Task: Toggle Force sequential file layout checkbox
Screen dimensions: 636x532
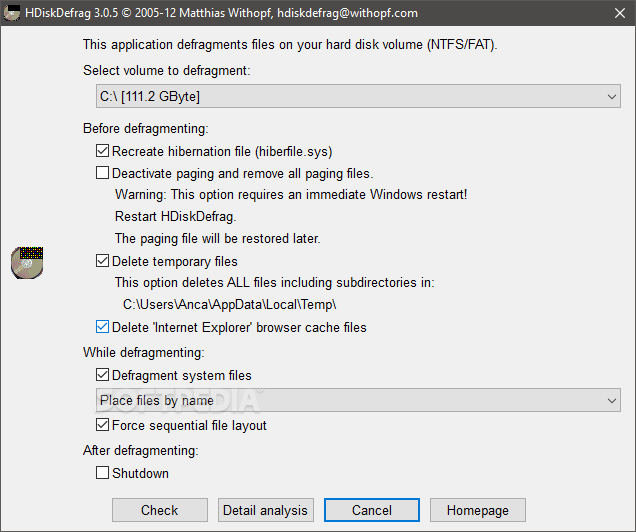Action: point(102,425)
